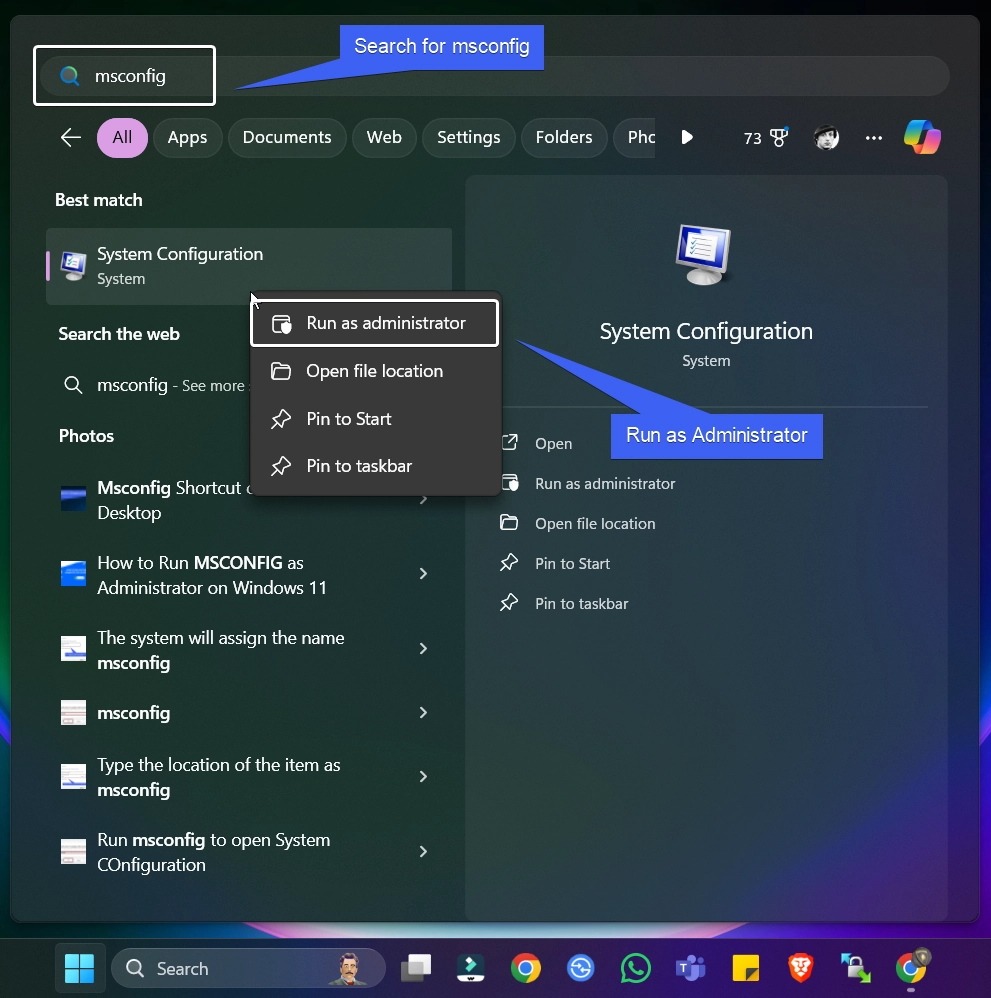The width and height of the screenshot is (991, 998).
Task: Click Open in the details pane
Action: point(553,444)
